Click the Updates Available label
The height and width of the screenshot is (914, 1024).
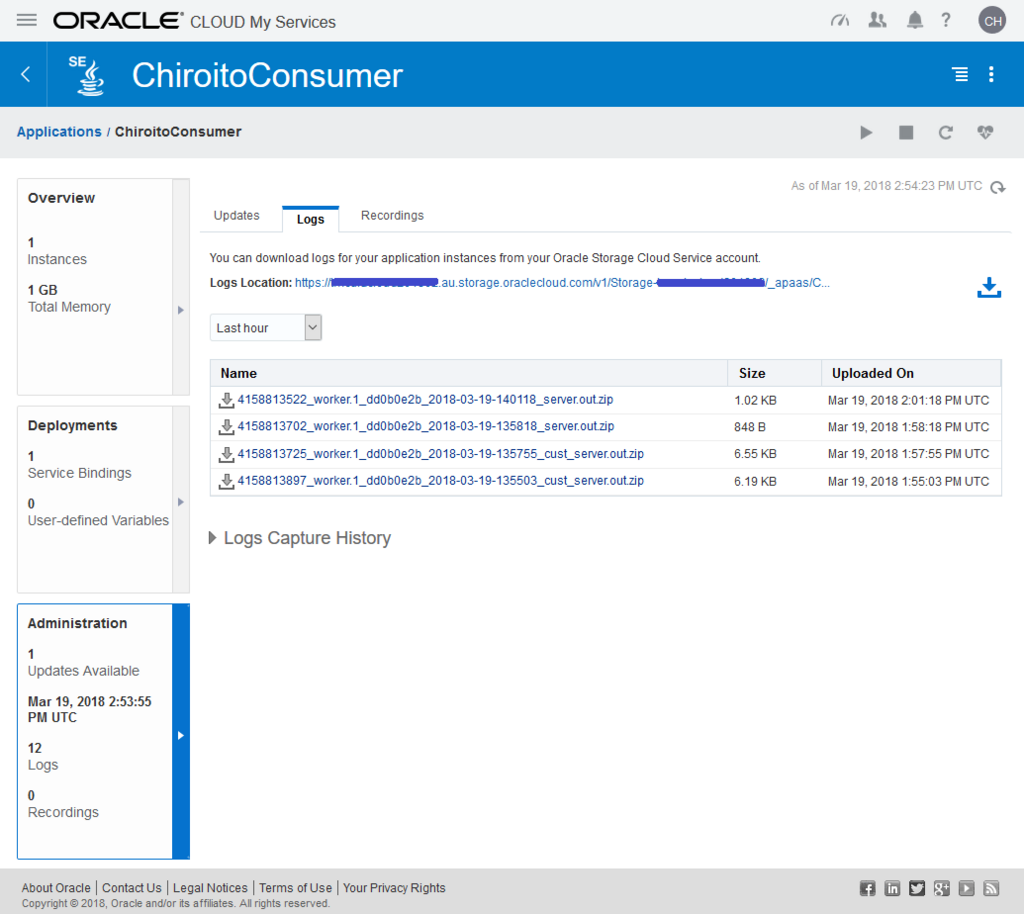(x=83, y=671)
